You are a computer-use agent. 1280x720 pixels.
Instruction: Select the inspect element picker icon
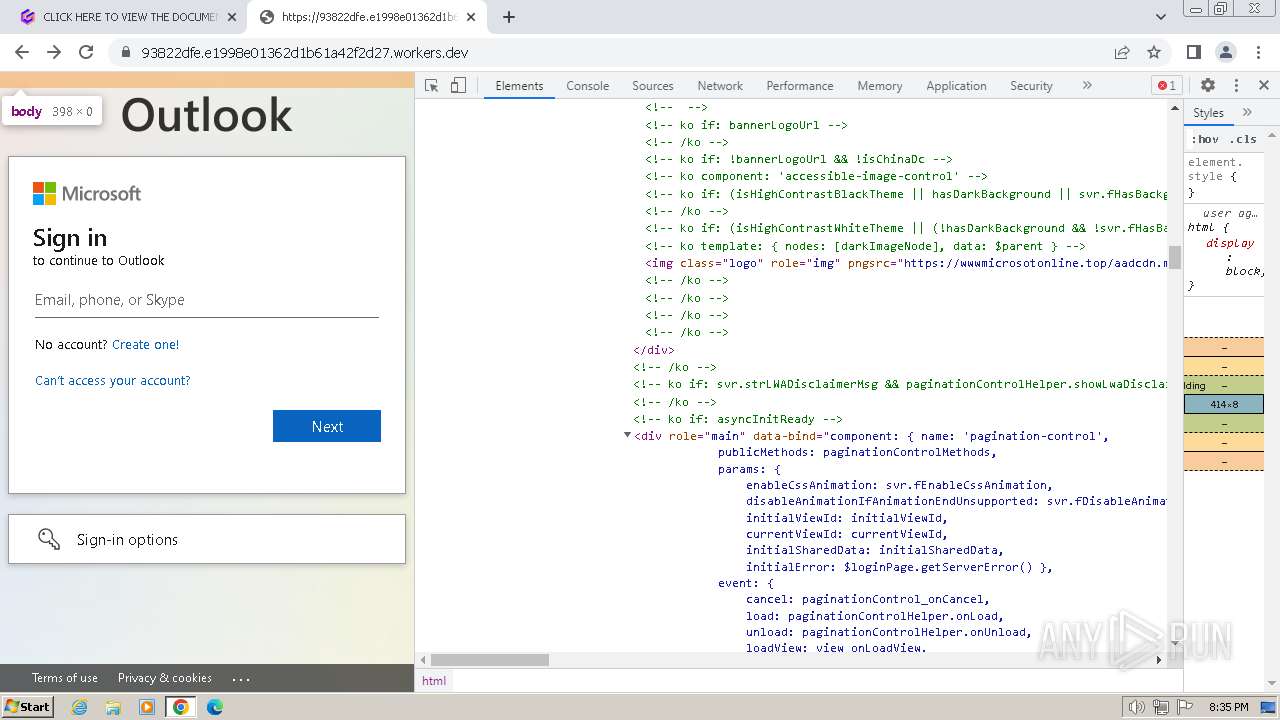pyautogui.click(x=432, y=86)
